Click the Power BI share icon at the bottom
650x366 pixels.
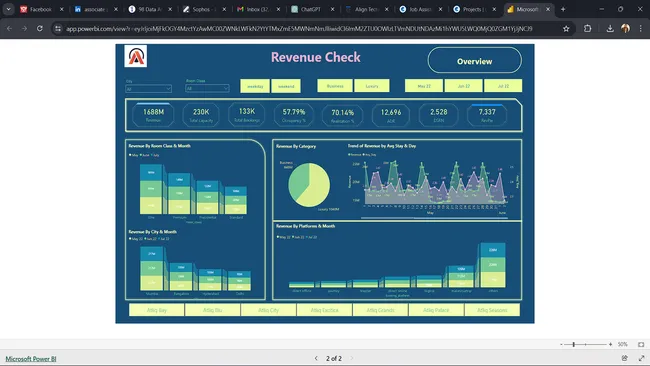click(625, 358)
